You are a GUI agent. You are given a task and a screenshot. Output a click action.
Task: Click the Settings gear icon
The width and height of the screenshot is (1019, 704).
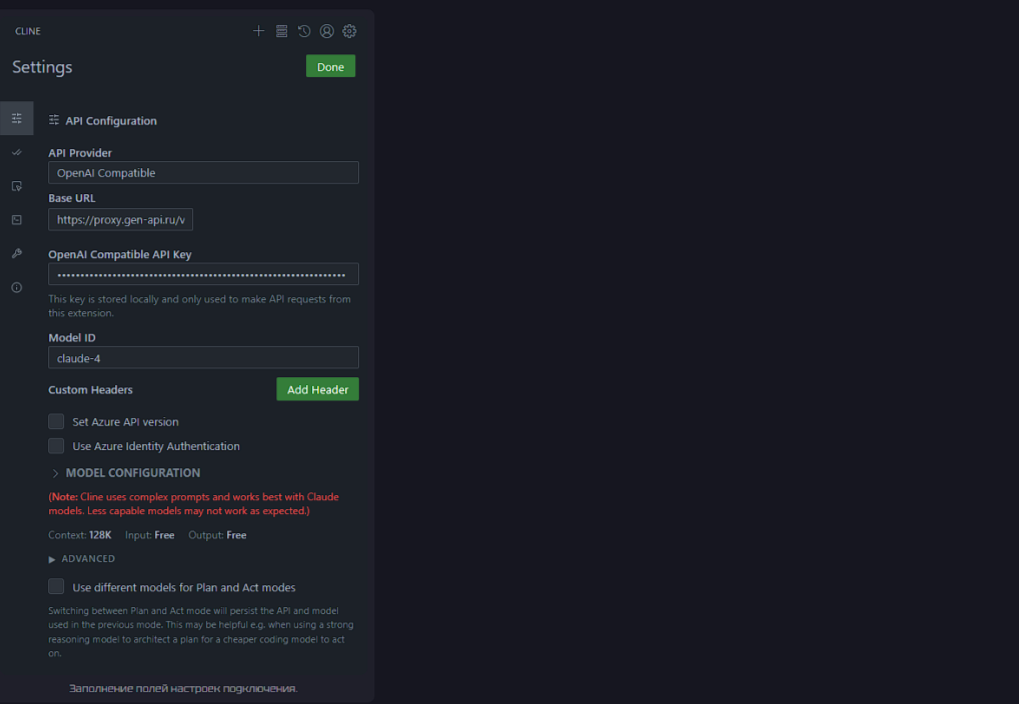(349, 31)
